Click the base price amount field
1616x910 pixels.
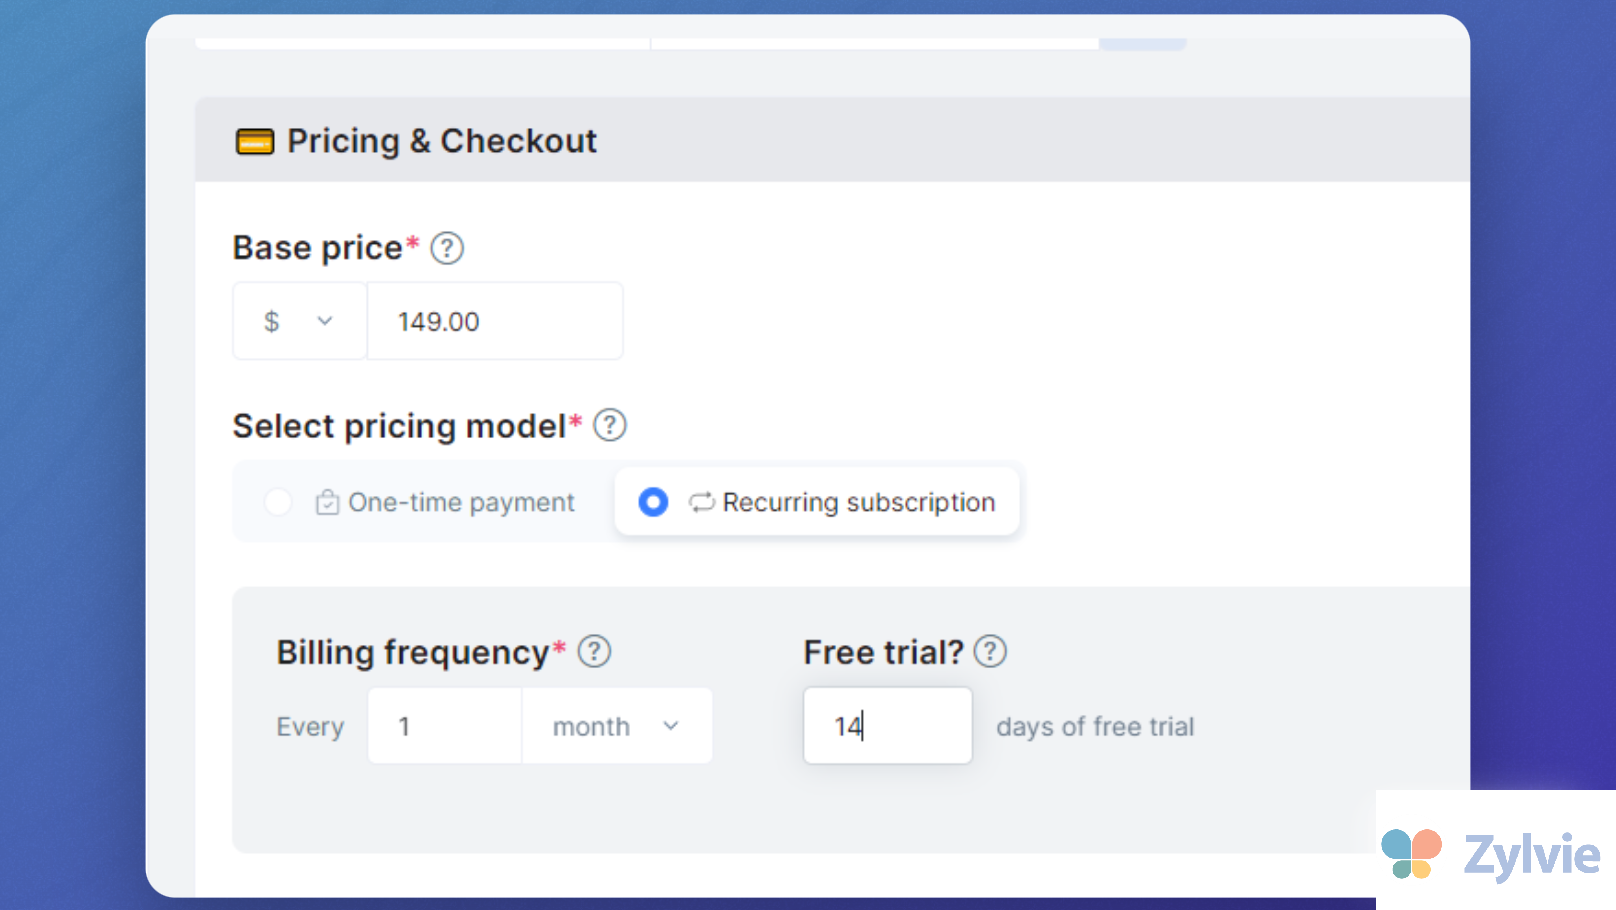coord(495,321)
